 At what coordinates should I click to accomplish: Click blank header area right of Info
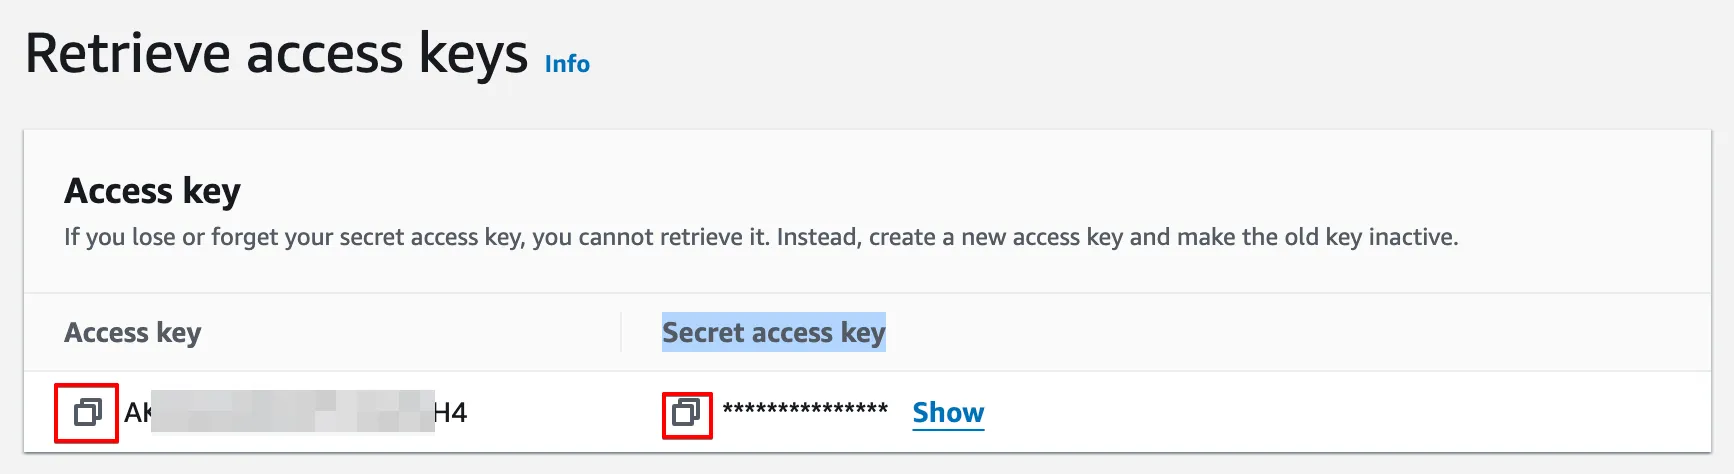click(1100, 60)
